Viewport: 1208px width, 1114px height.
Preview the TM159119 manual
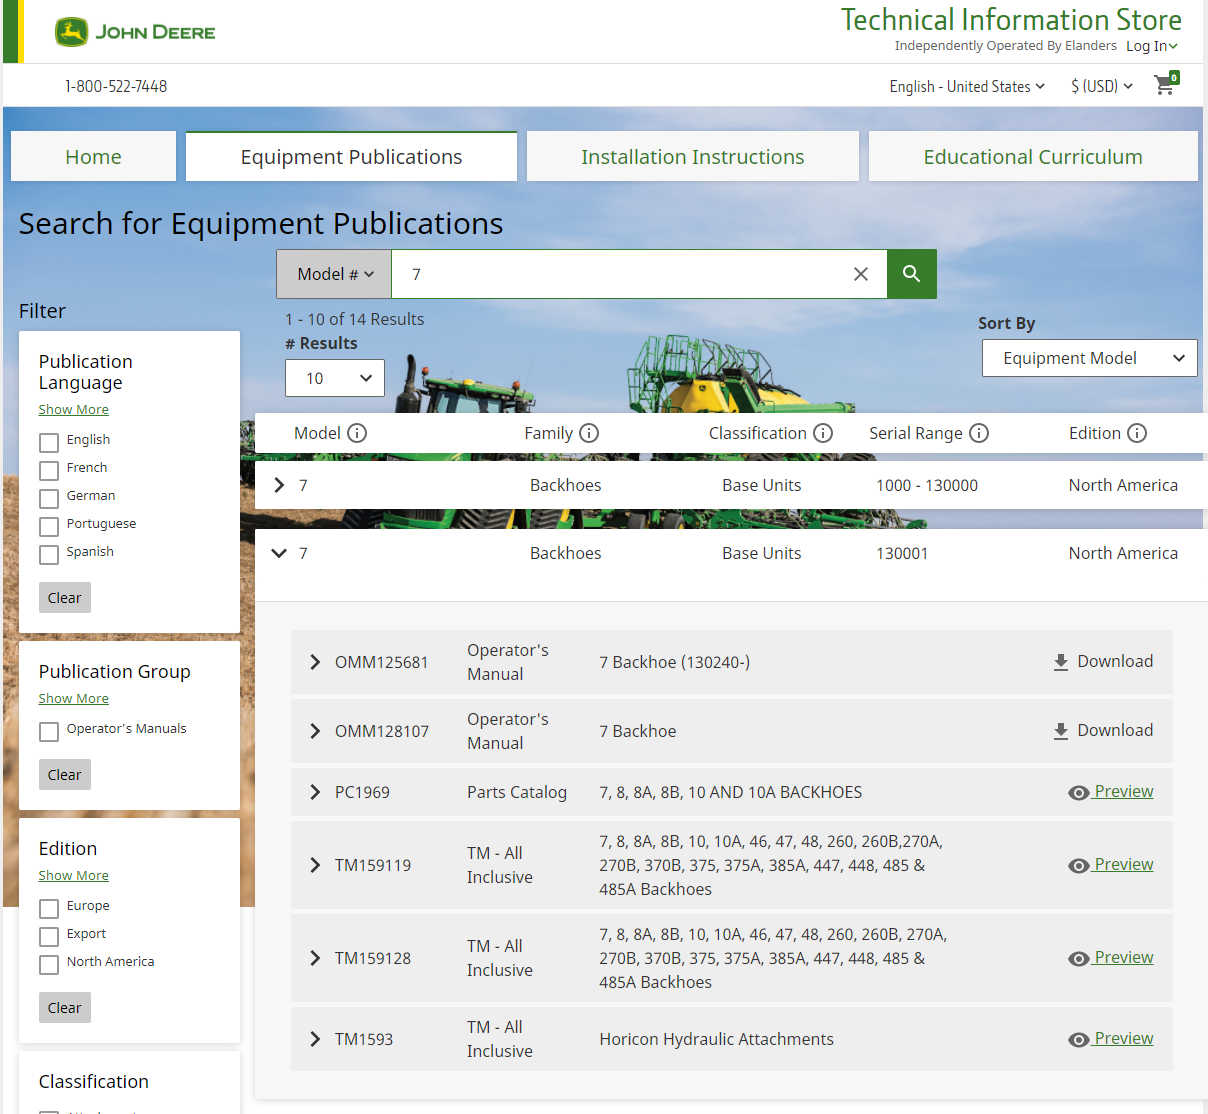[x=1111, y=865]
